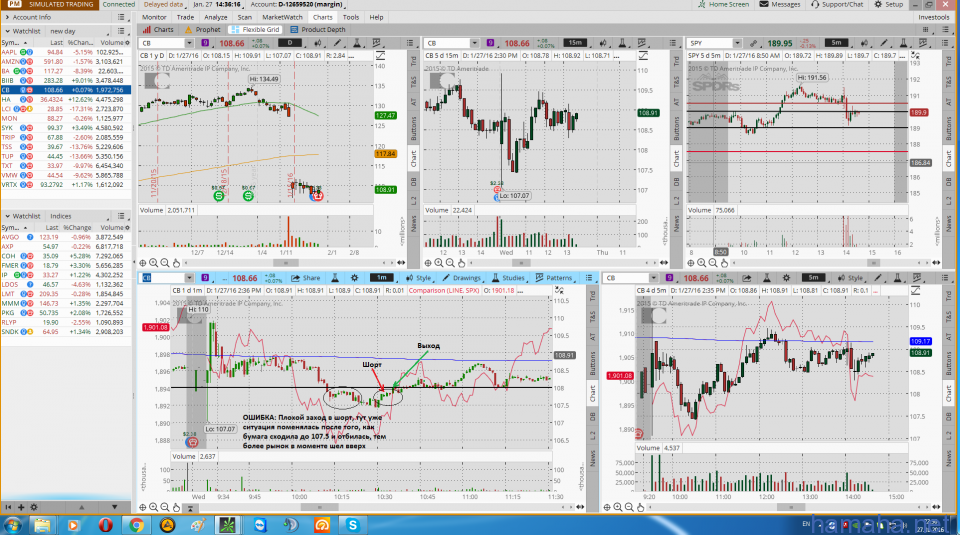The height and width of the screenshot is (535, 960).
Task: Open the Scan tab
Action: (x=244, y=17)
